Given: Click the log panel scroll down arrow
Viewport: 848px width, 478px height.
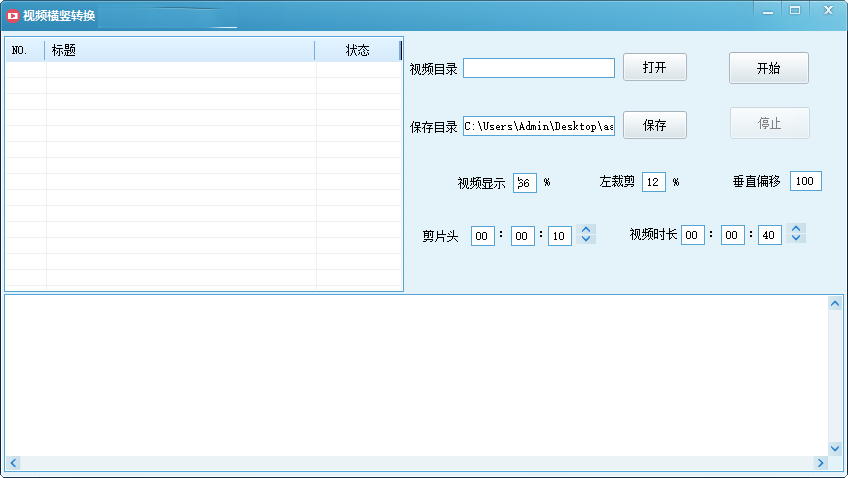Looking at the screenshot, I should point(834,448).
